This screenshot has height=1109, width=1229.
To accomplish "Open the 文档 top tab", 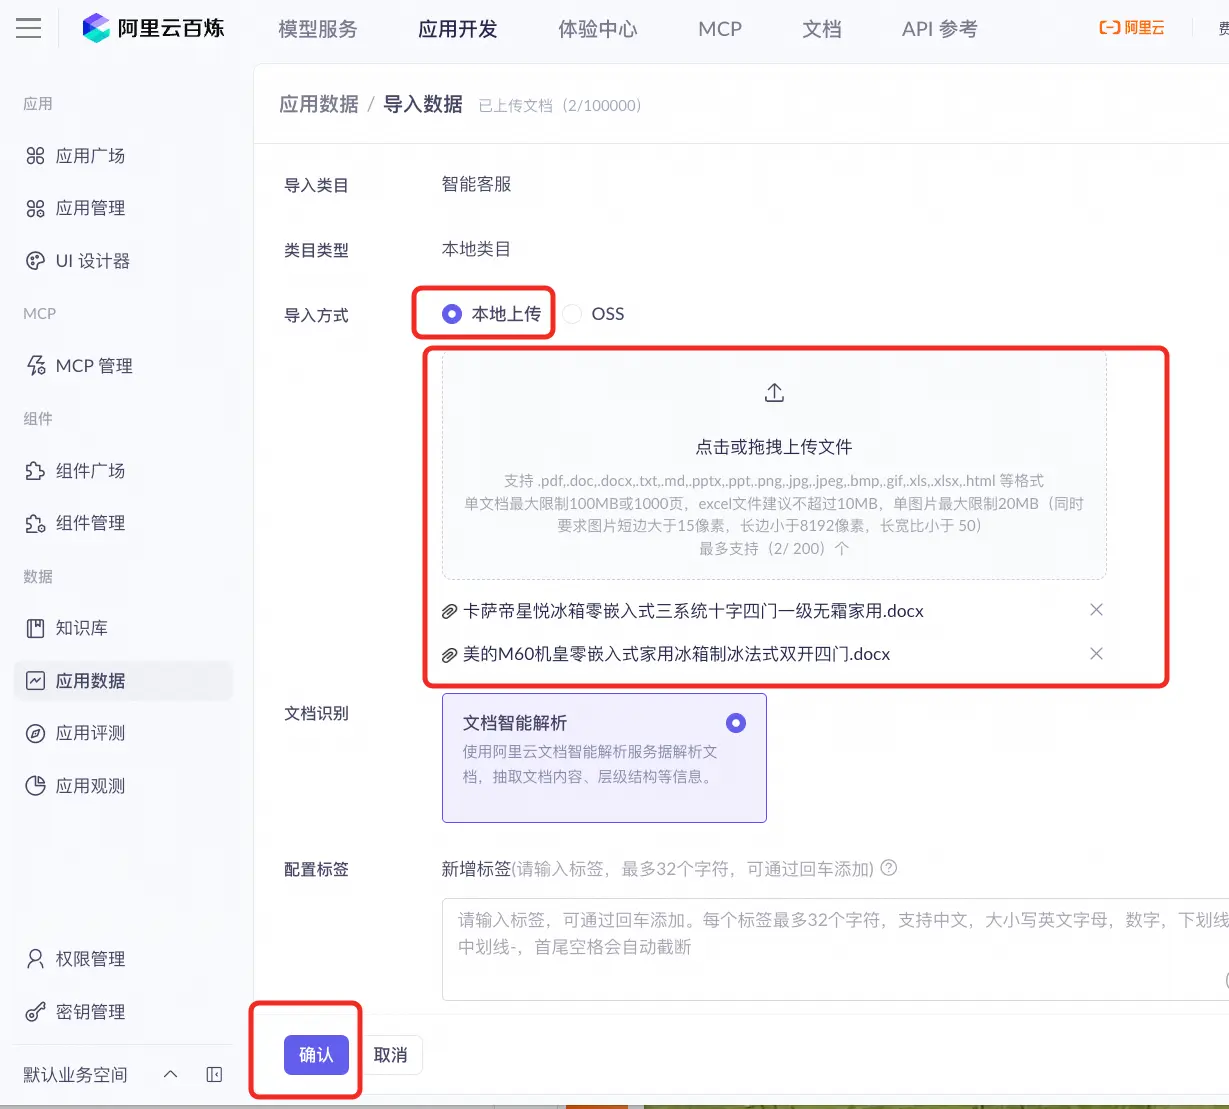I will (822, 29).
